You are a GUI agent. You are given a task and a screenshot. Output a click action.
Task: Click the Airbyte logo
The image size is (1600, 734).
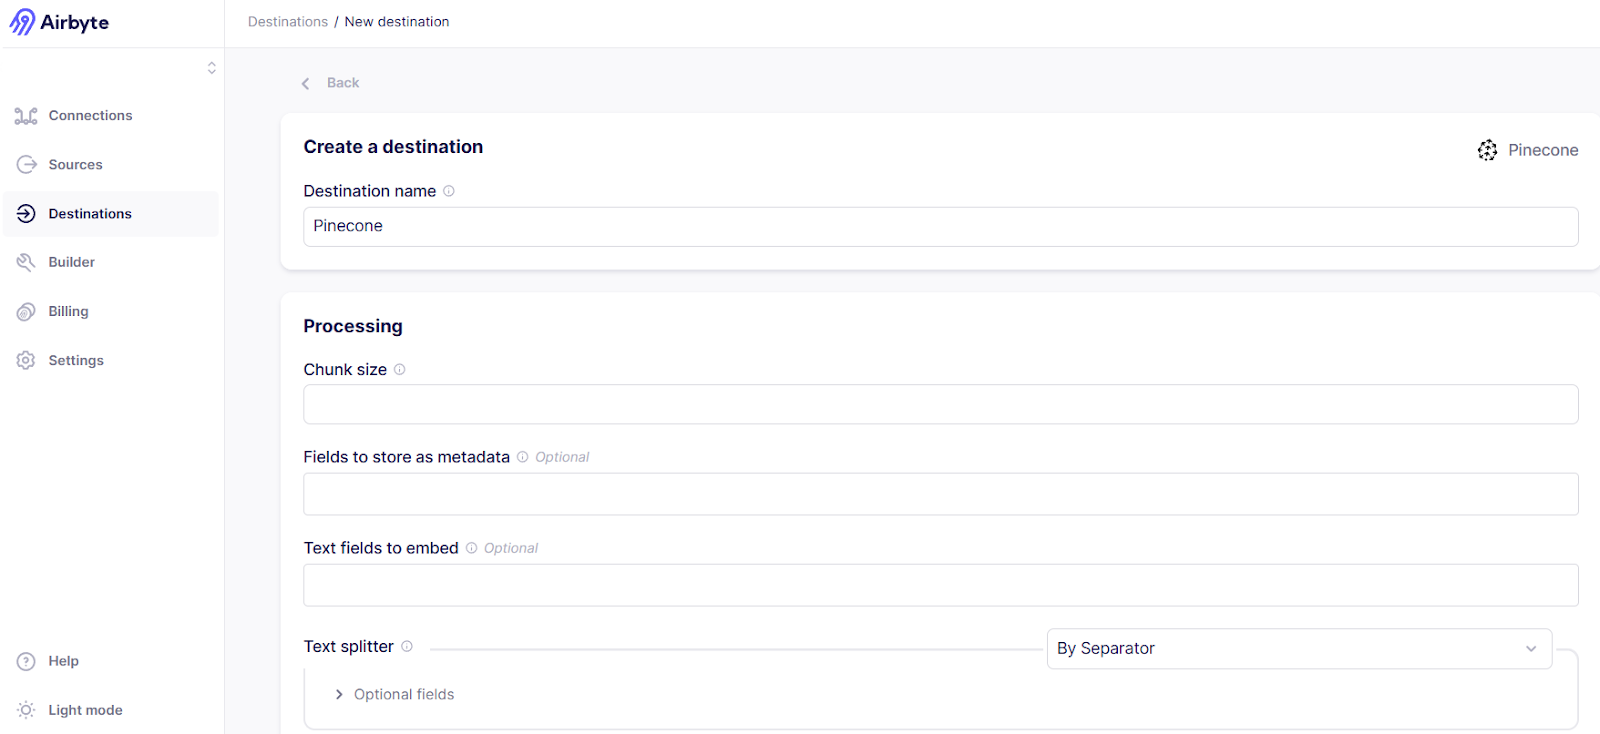pos(59,22)
